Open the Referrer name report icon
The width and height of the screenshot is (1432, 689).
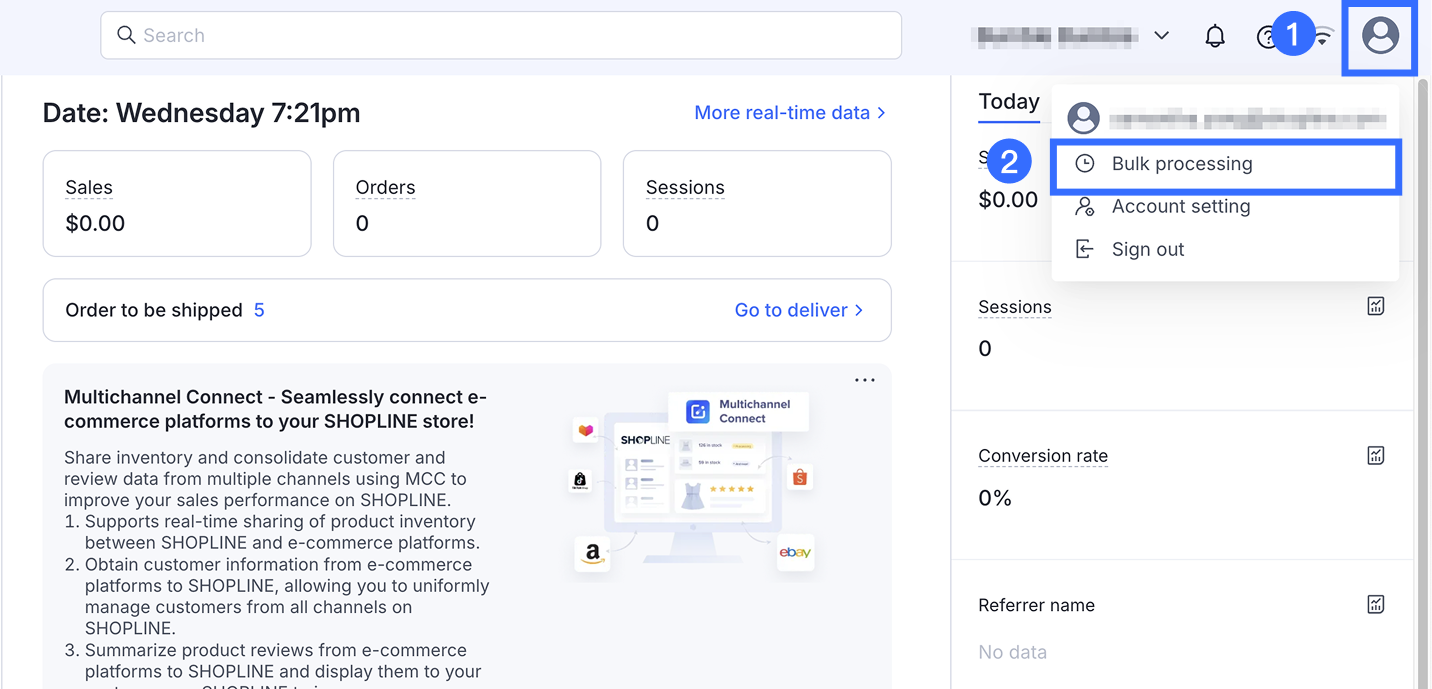tap(1376, 604)
